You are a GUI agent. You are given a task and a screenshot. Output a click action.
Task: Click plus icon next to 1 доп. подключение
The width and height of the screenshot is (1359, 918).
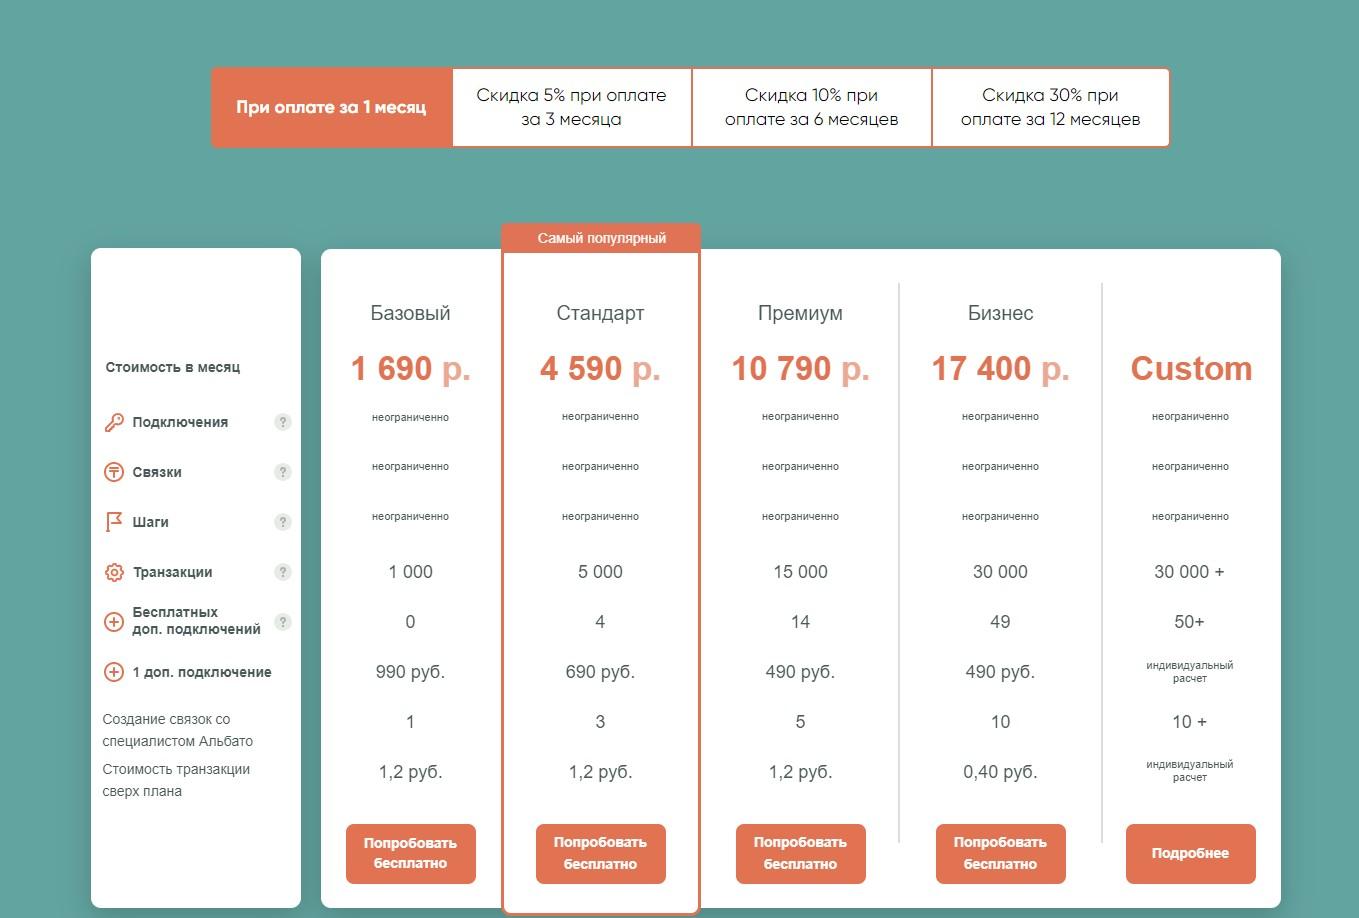click(114, 672)
